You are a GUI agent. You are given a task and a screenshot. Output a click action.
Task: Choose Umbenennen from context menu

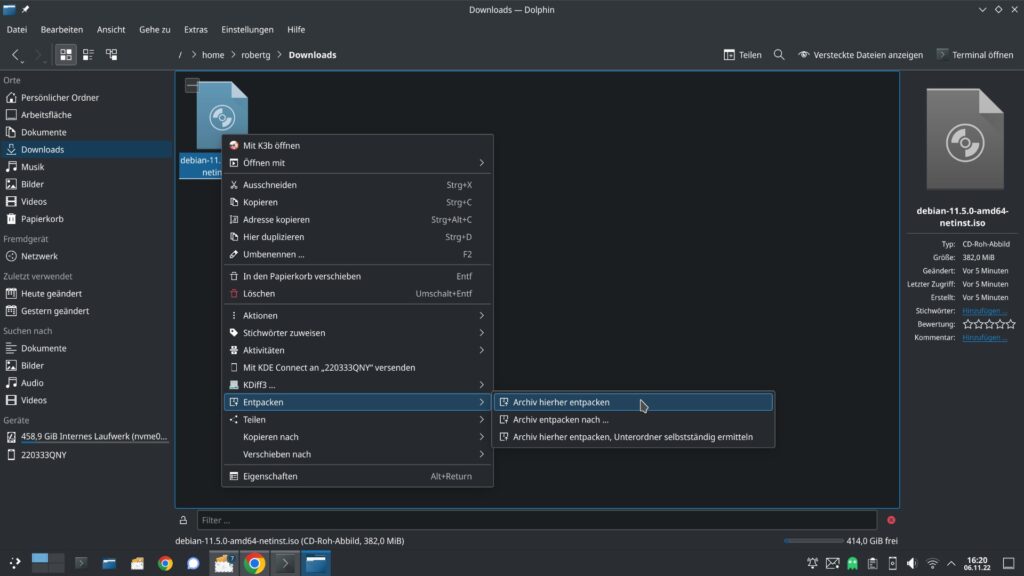(357, 254)
